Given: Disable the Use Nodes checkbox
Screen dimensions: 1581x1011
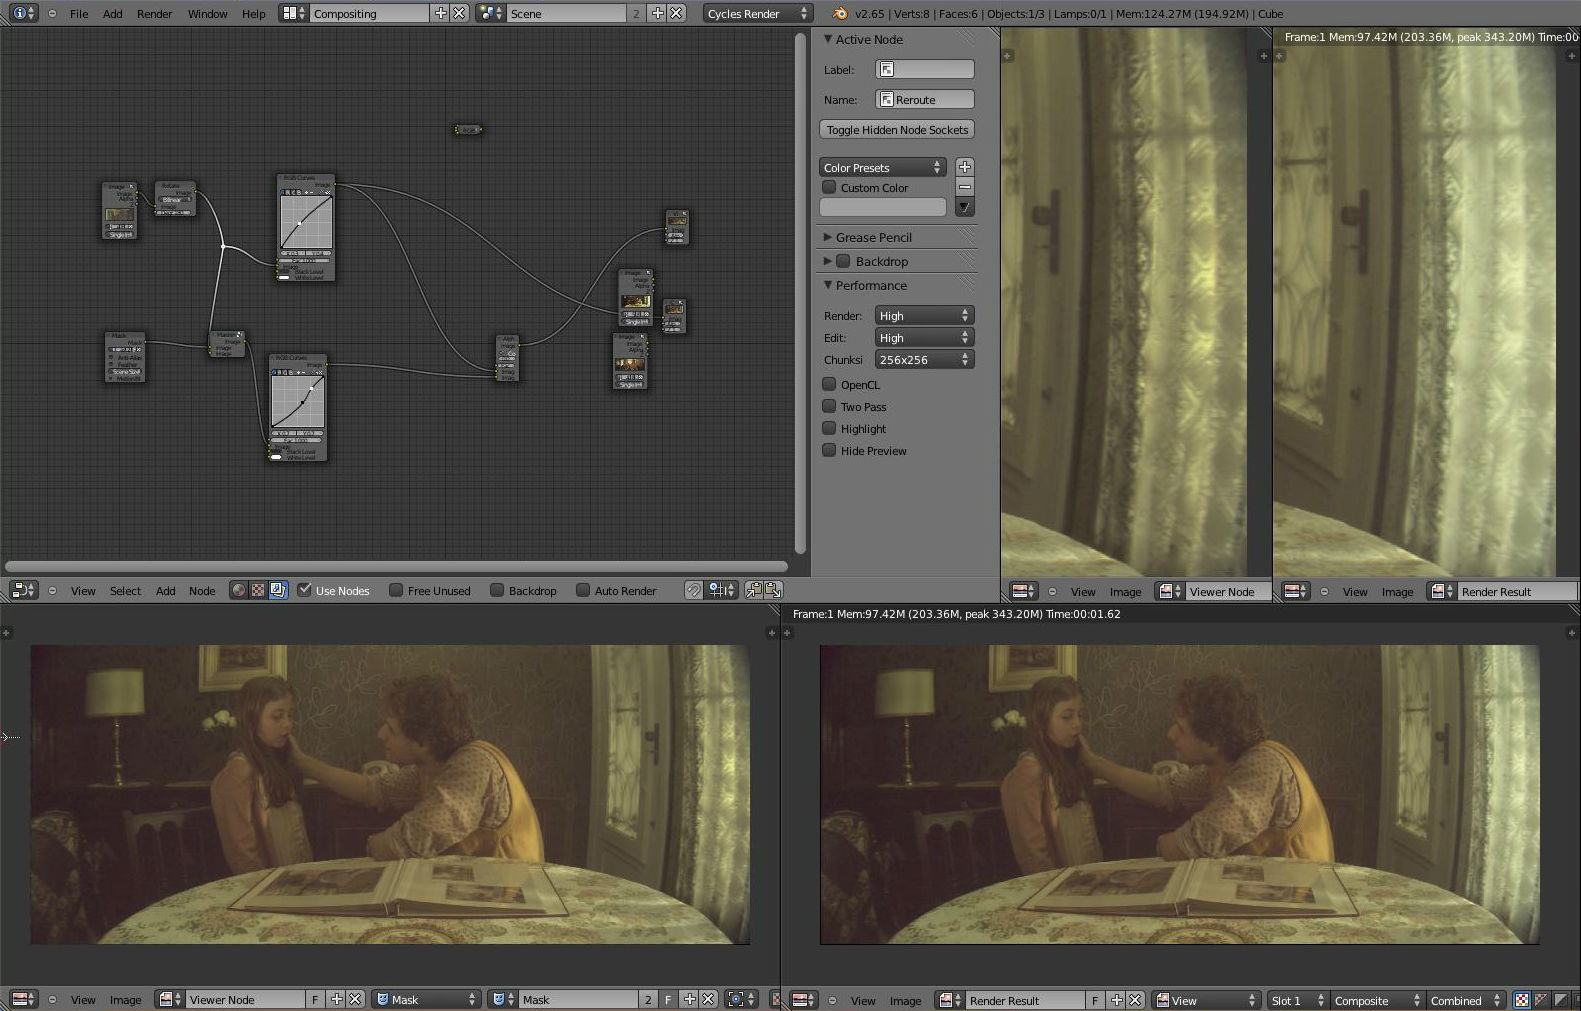Looking at the screenshot, I should coord(305,590).
